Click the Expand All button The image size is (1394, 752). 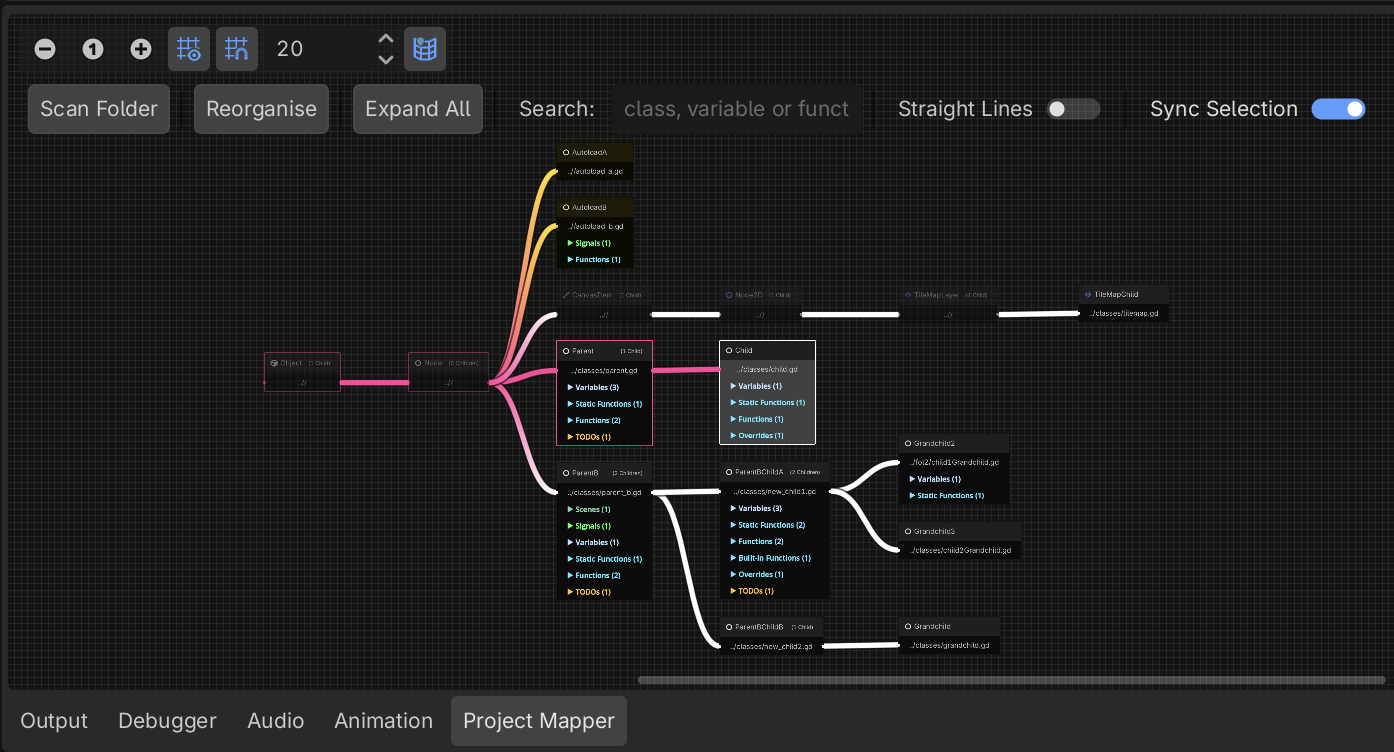418,109
